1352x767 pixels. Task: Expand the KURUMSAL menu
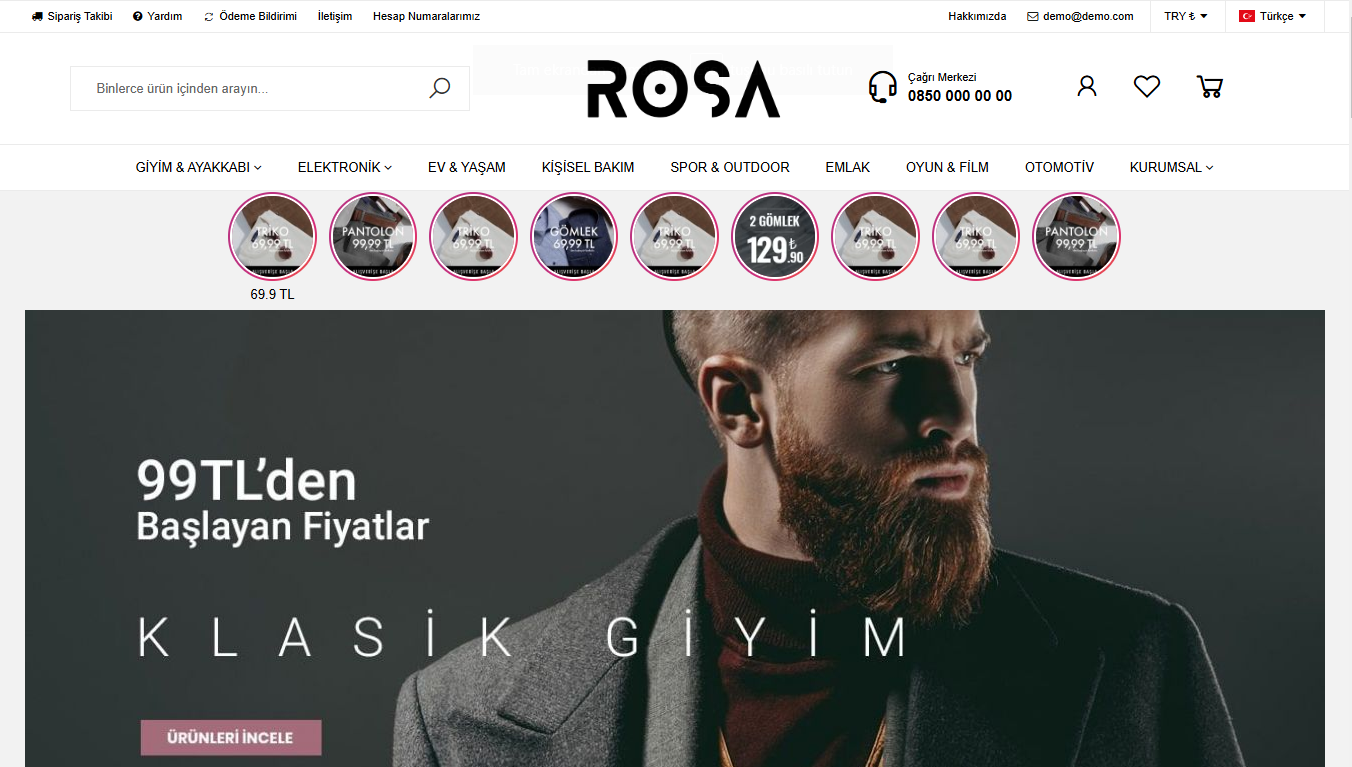click(x=1172, y=167)
